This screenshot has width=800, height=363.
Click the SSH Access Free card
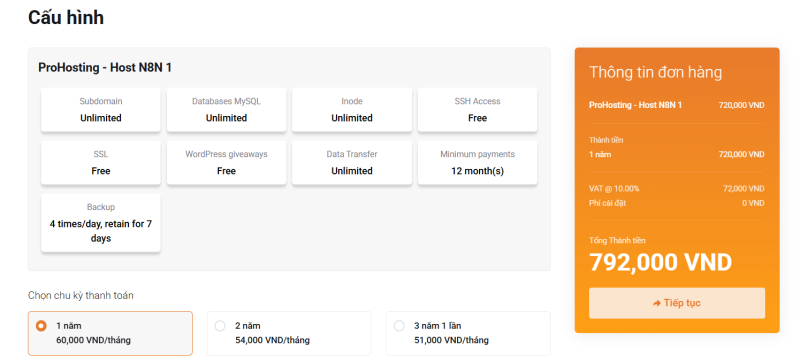tap(477, 110)
